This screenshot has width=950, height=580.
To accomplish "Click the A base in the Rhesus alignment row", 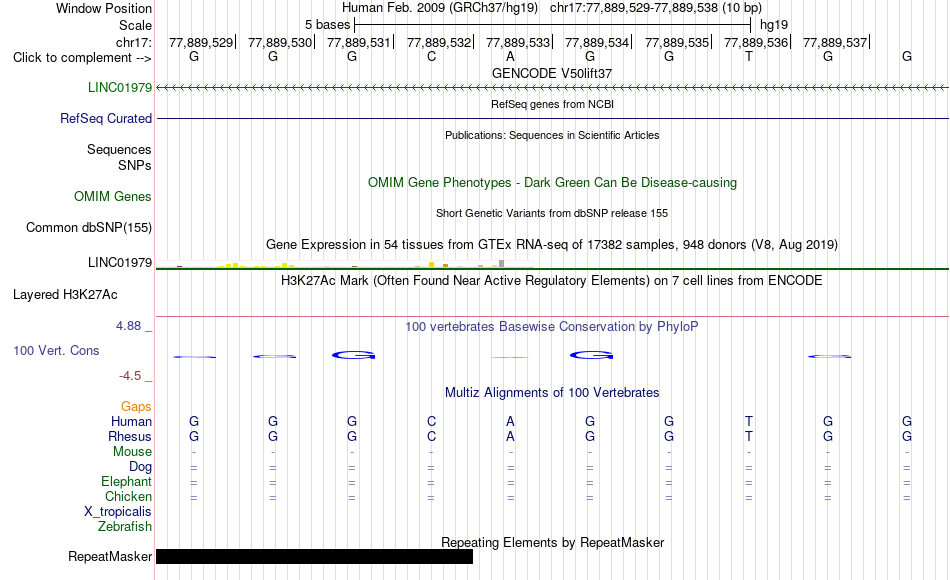I will tap(510, 436).
